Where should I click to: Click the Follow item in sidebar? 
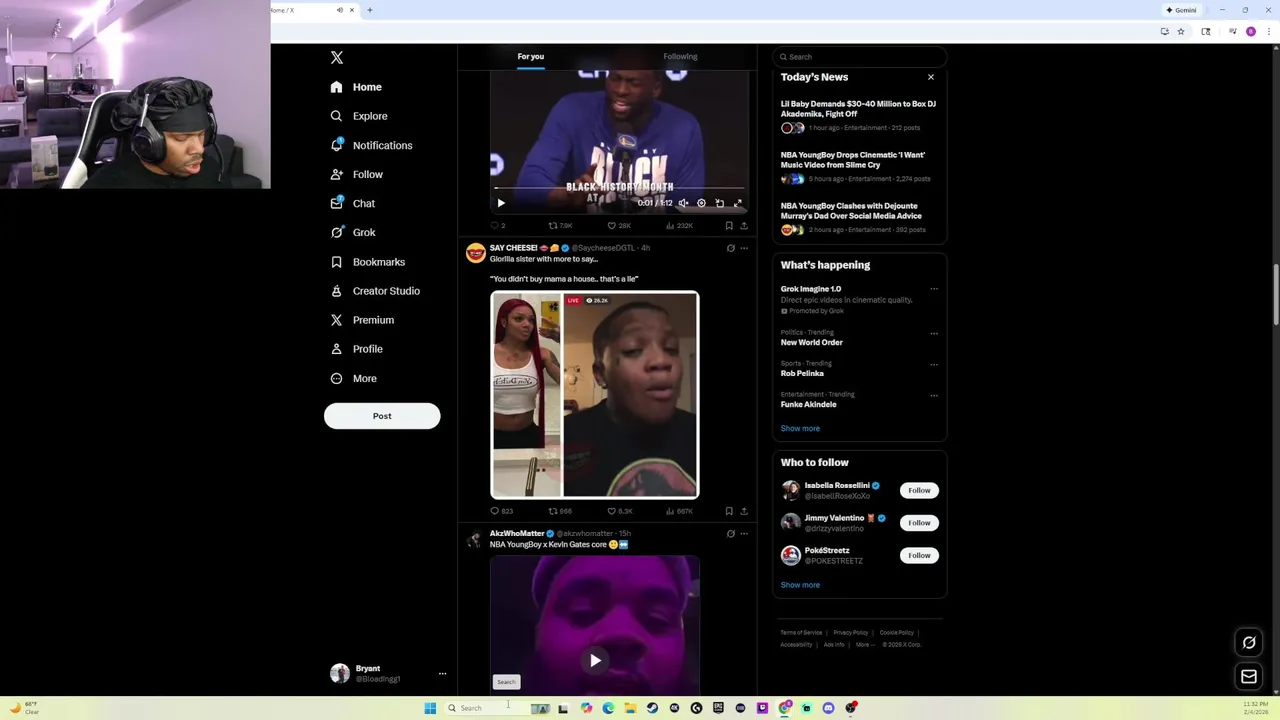[x=356, y=174]
